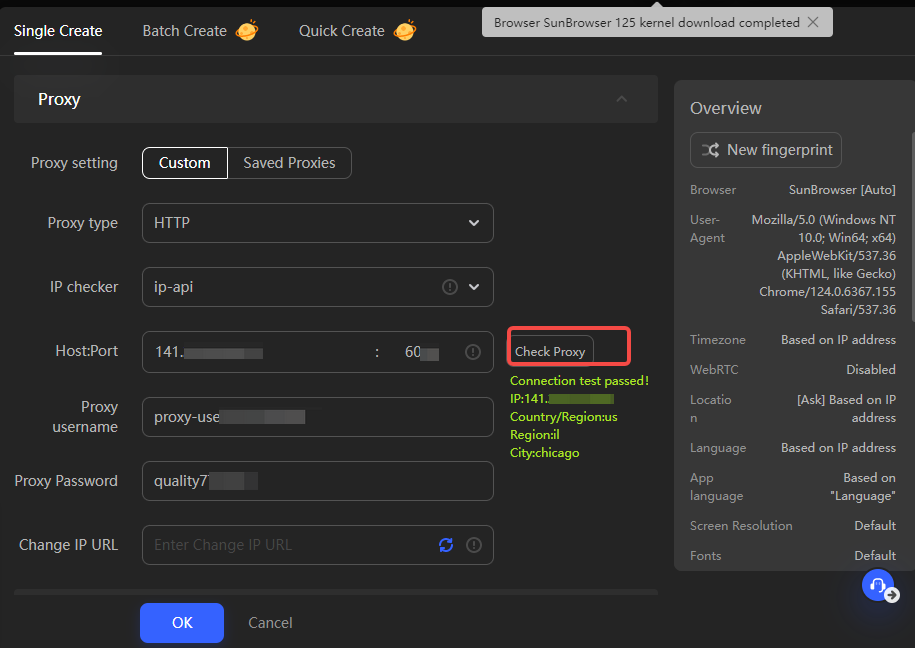Open the IP checker ip-api dropdown
Screen dimensions: 915x648
[x=317, y=287]
